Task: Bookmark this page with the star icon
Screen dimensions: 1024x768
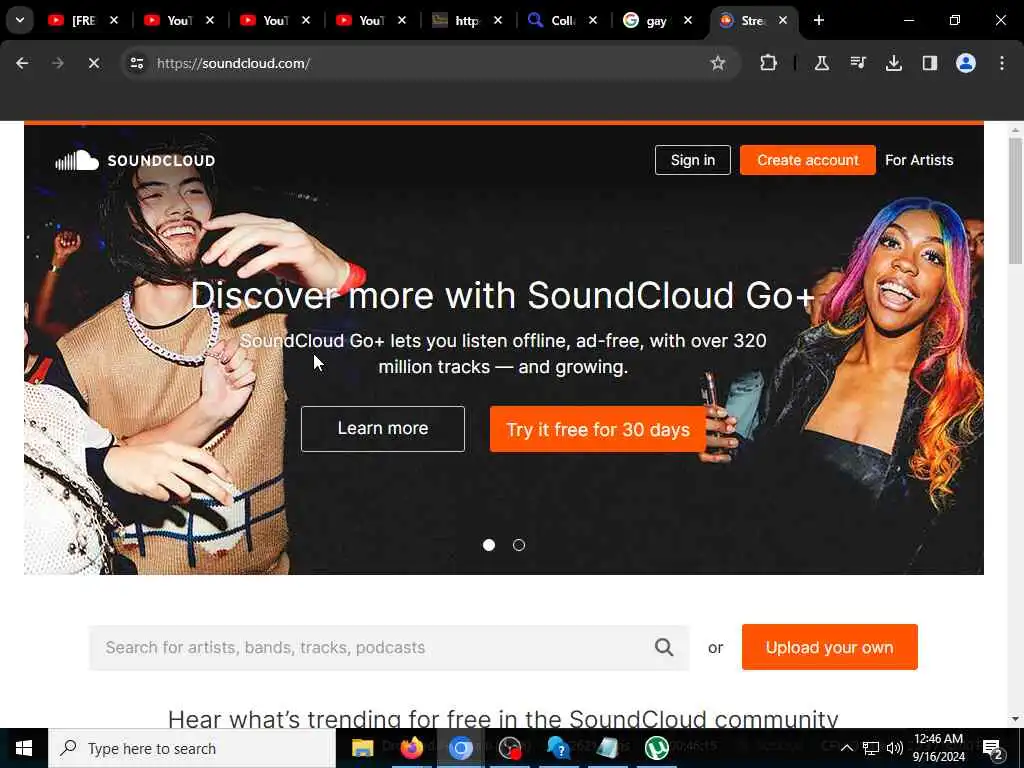Action: [x=718, y=63]
